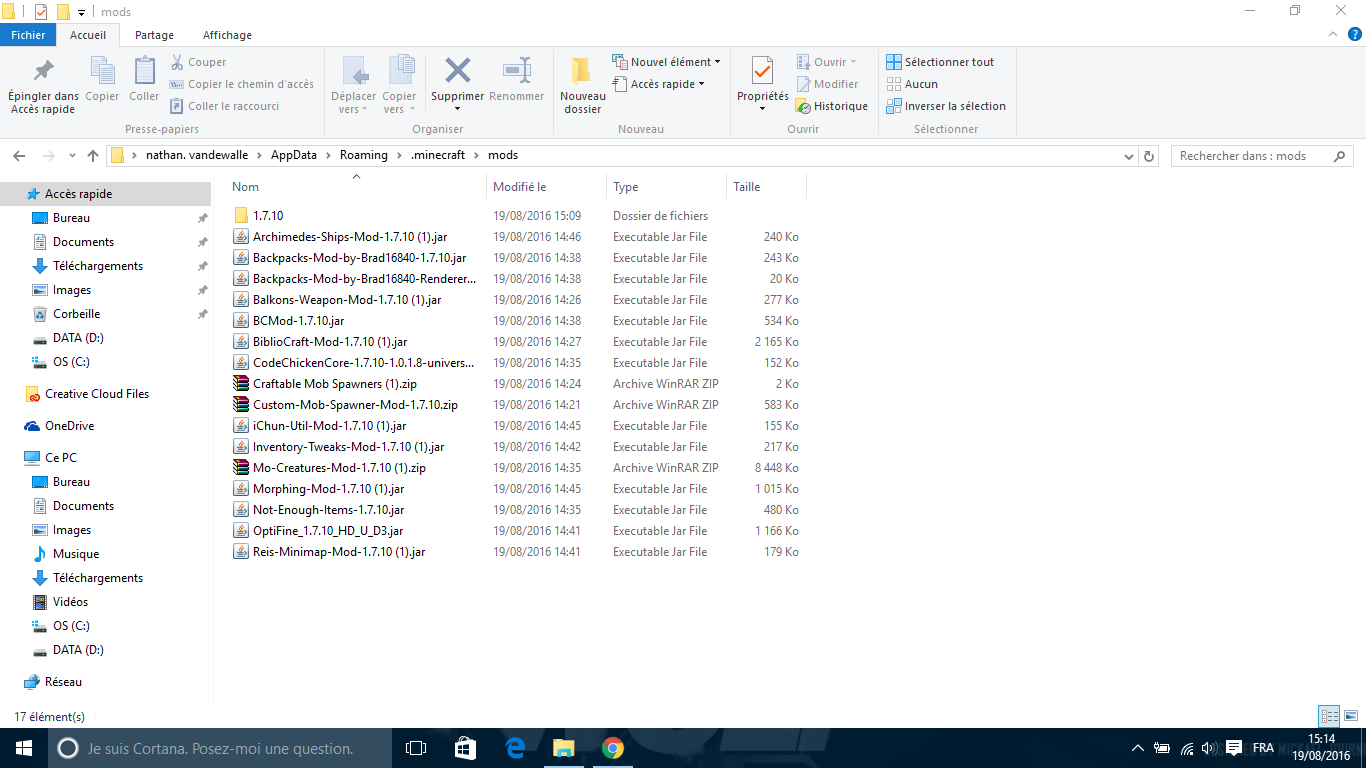The height and width of the screenshot is (768, 1366).
Task: Open the Fichier menu
Action: 28,35
